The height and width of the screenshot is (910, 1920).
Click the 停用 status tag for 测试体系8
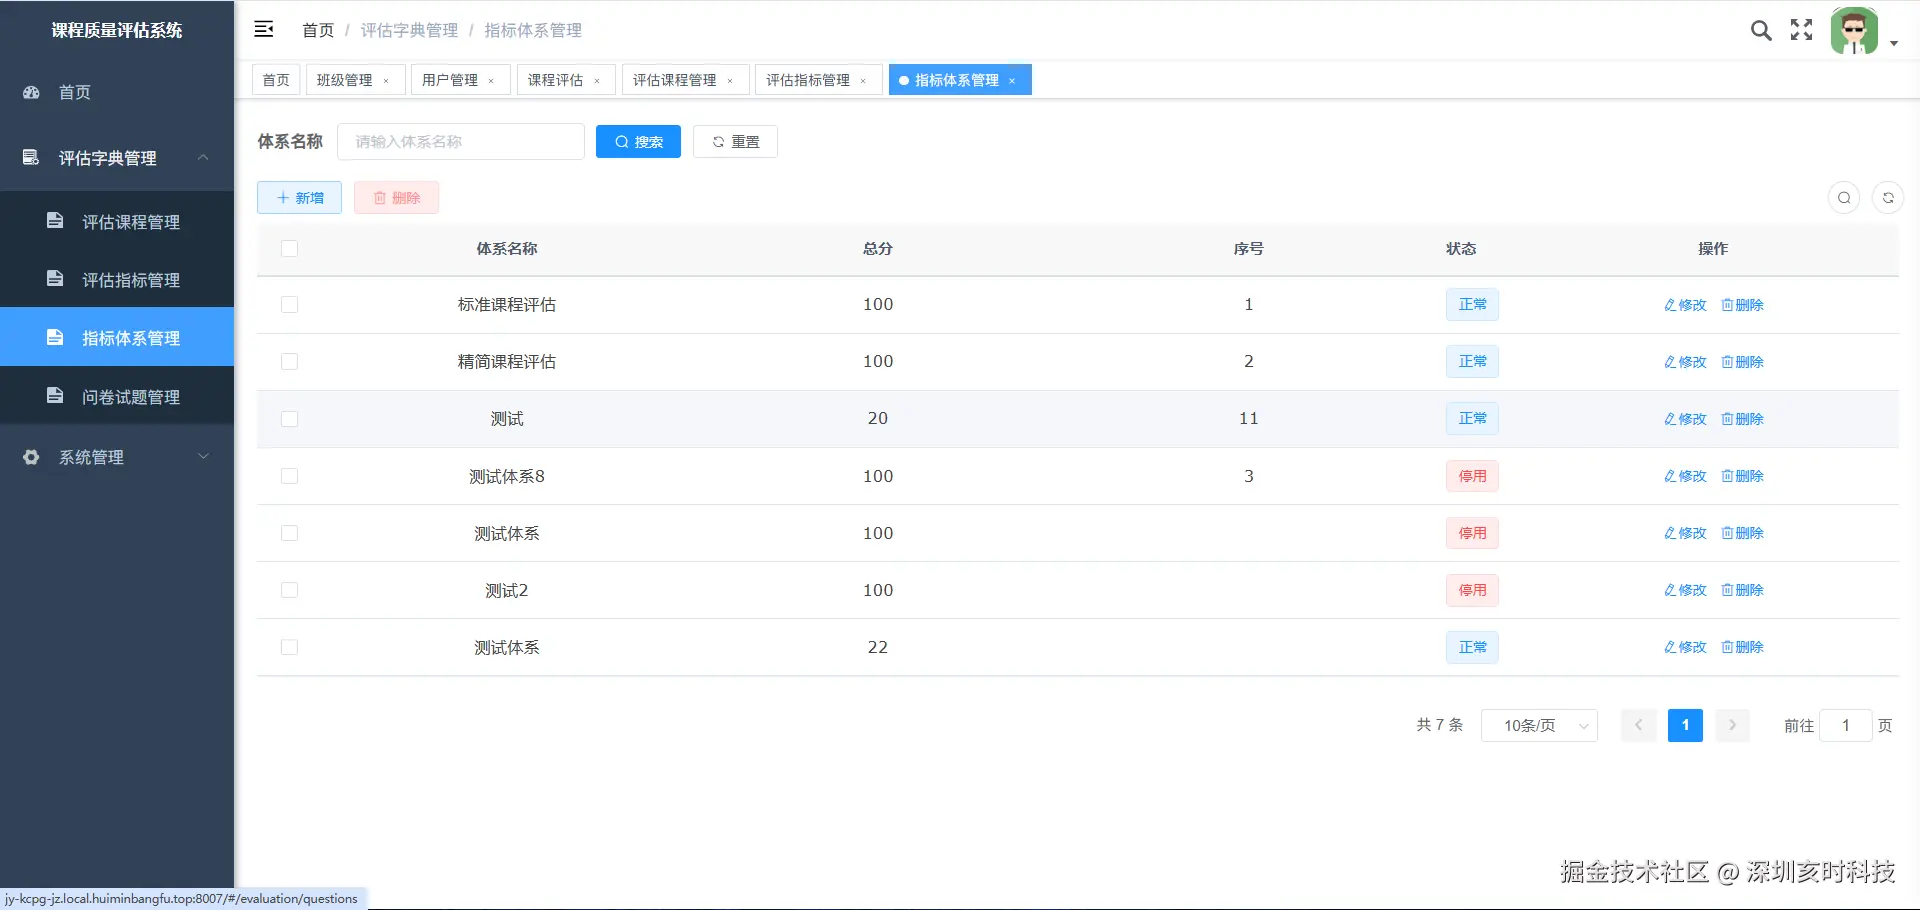(1472, 476)
